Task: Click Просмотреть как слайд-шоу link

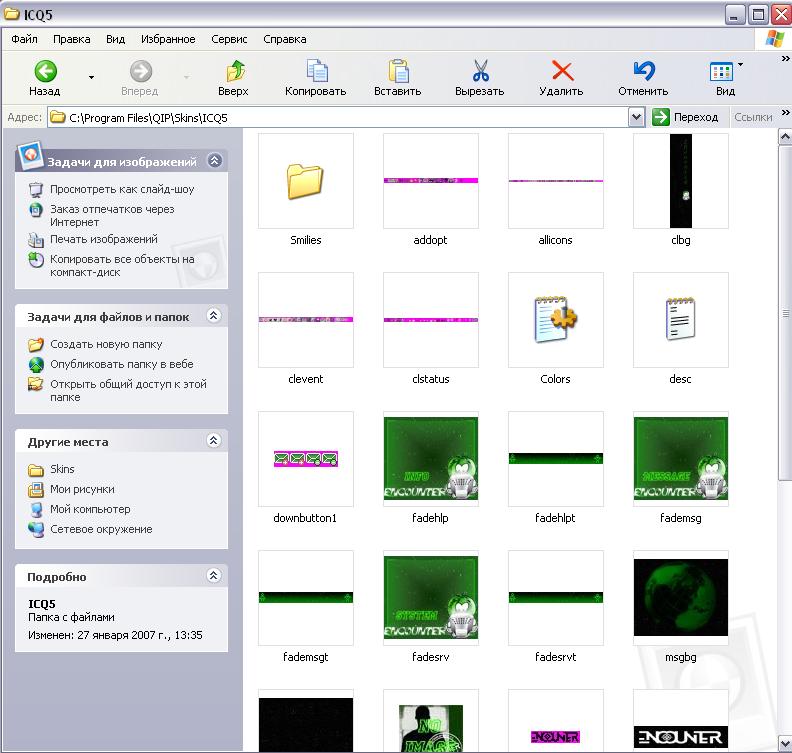Action: coord(122,189)
